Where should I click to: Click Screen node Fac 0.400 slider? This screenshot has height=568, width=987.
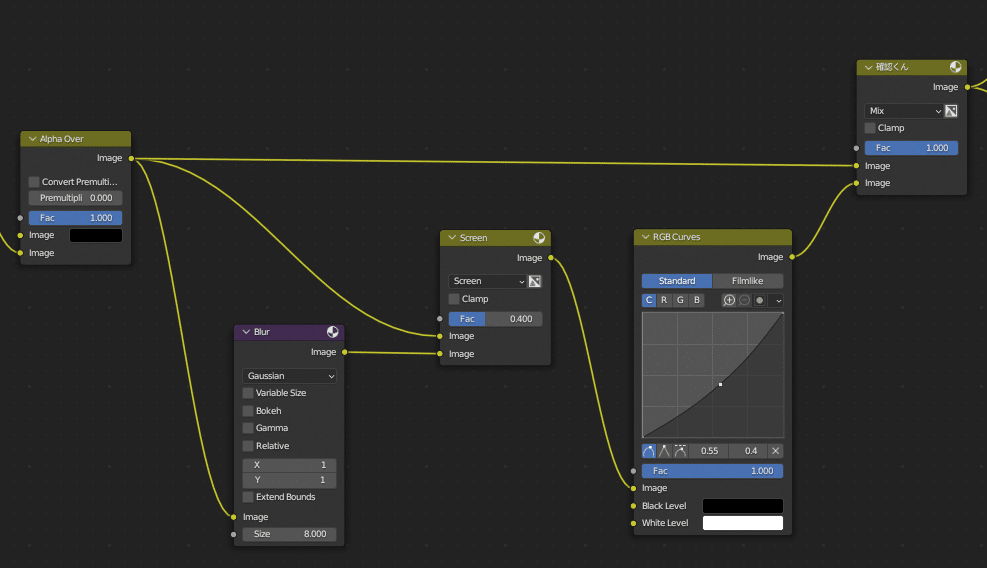(495, 319)
